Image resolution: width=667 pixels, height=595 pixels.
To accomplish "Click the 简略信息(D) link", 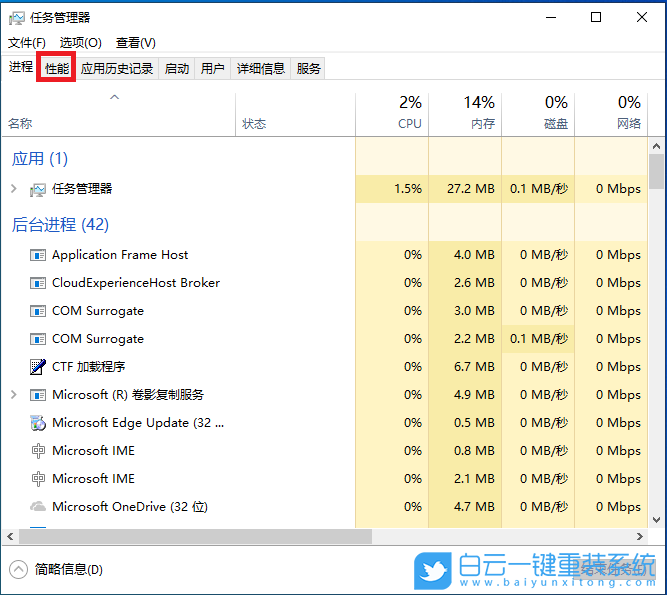I will coord(69,569).
